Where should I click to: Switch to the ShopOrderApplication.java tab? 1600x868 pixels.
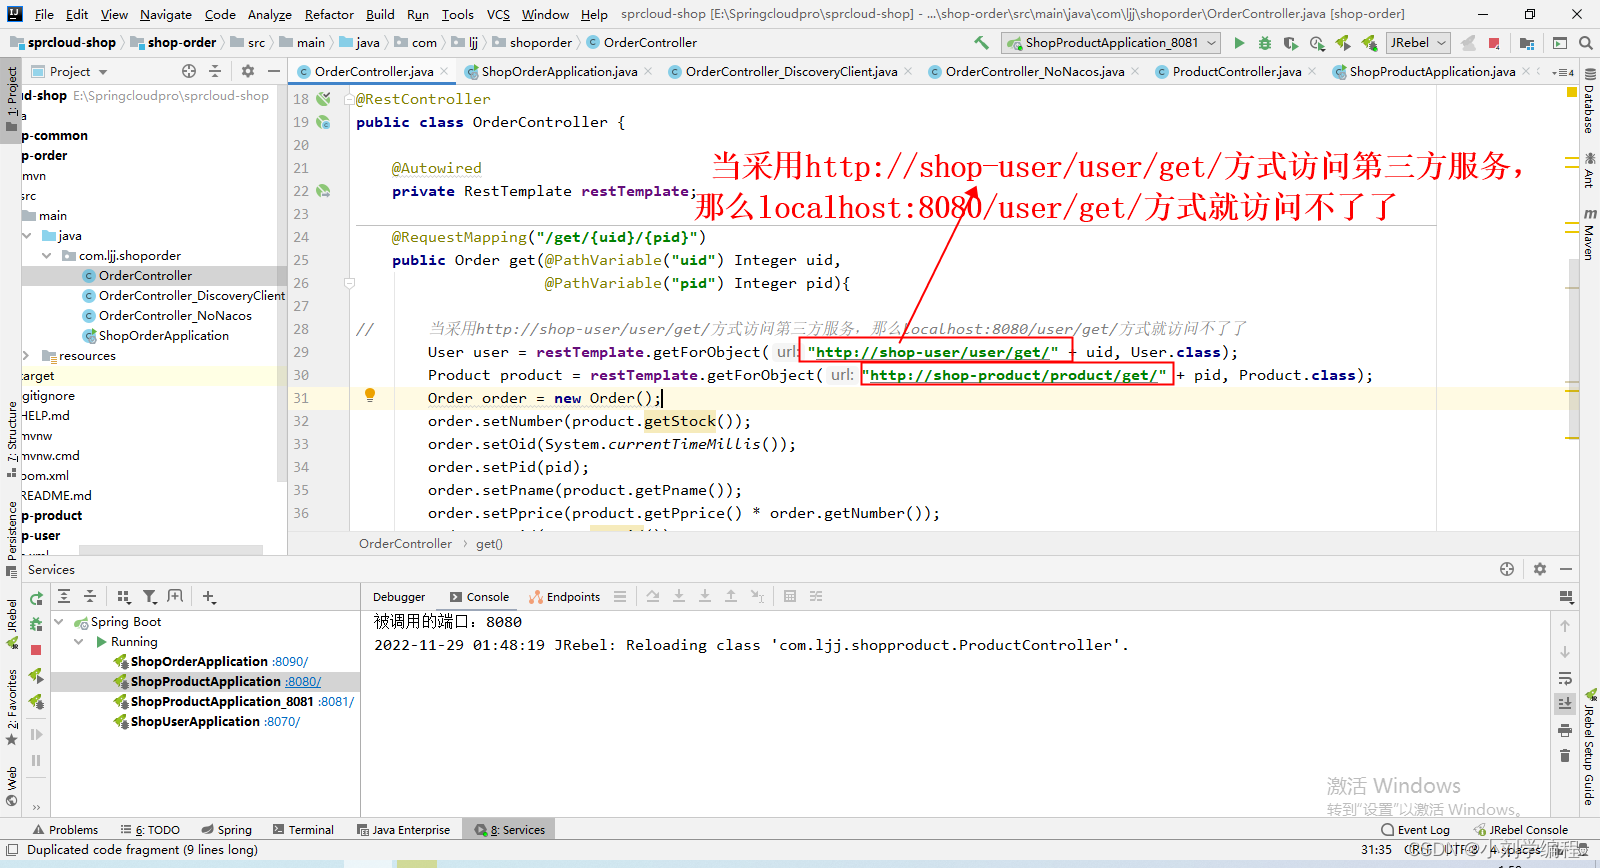point(559,71)
